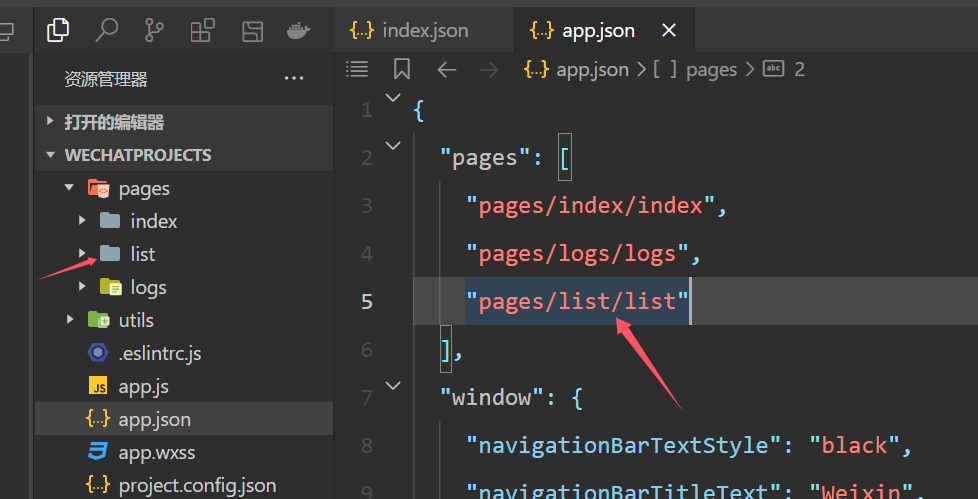Screen dimensions: 978x499
Task: Click line number 3 in the gutter
Action: [x=366, y=205]
